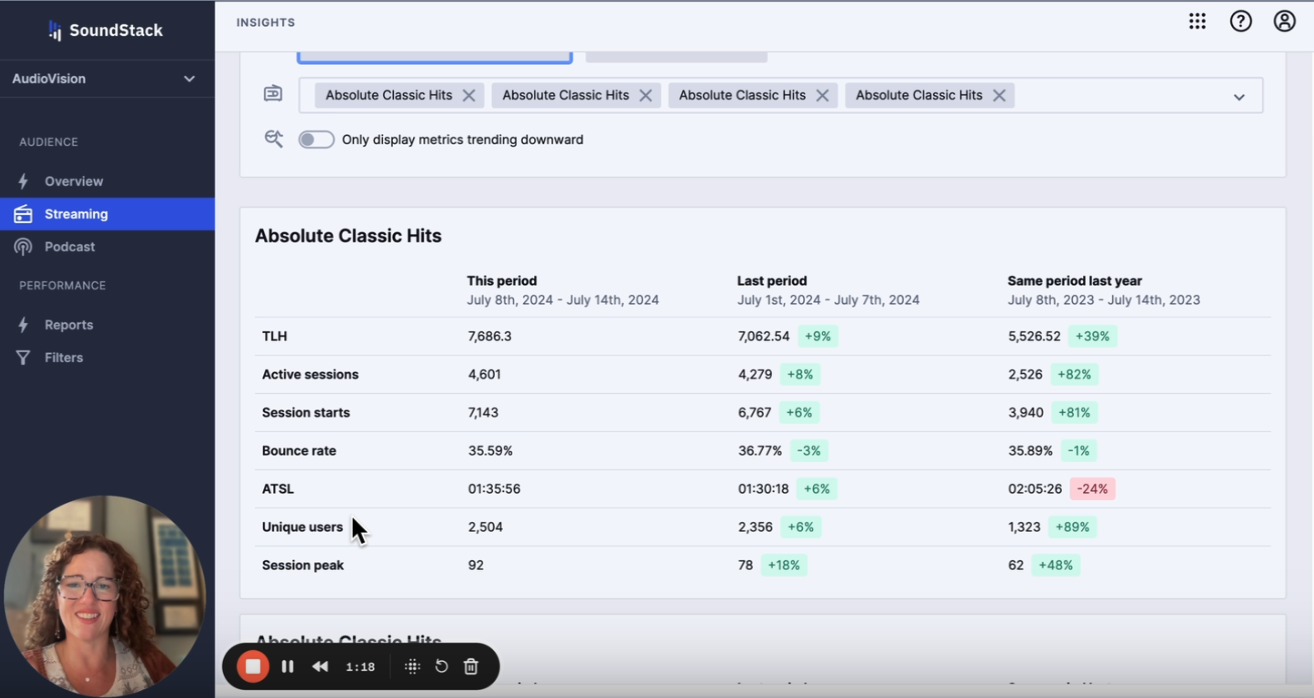This screenshot has width=1314, height=698.
Task: Click the station selector icon beside the tags
Action: (273, 94)
